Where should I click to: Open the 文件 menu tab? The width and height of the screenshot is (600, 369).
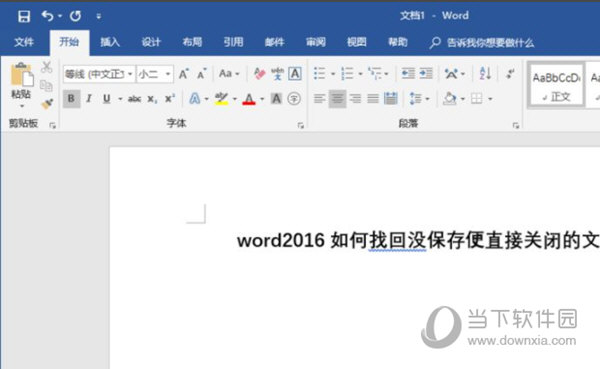click(24, 42)
